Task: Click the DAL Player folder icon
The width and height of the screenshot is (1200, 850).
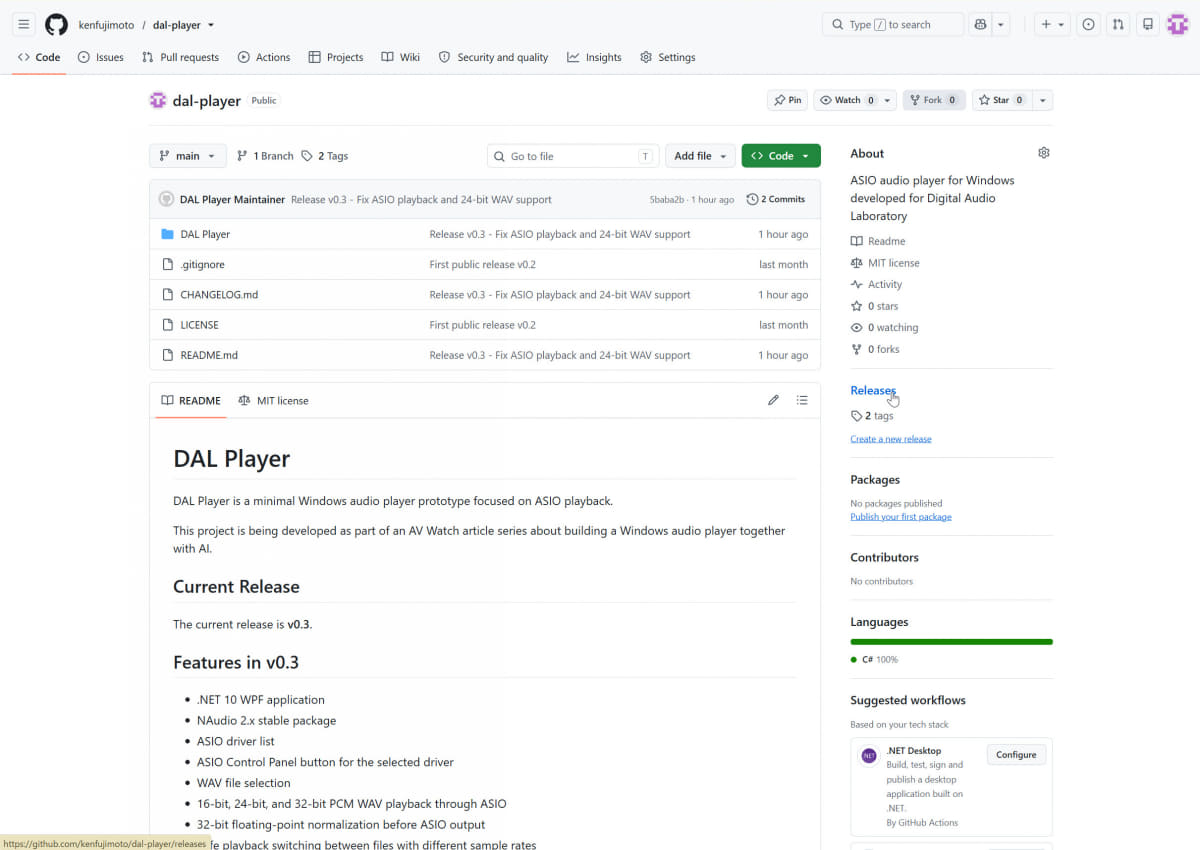Action: [168, 234]
